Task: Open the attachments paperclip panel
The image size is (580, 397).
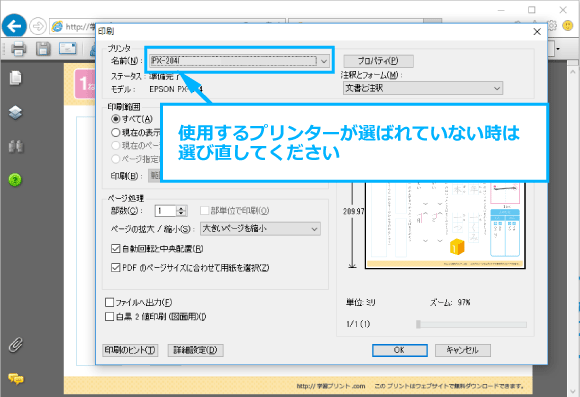Action: (x=16, y=345)
